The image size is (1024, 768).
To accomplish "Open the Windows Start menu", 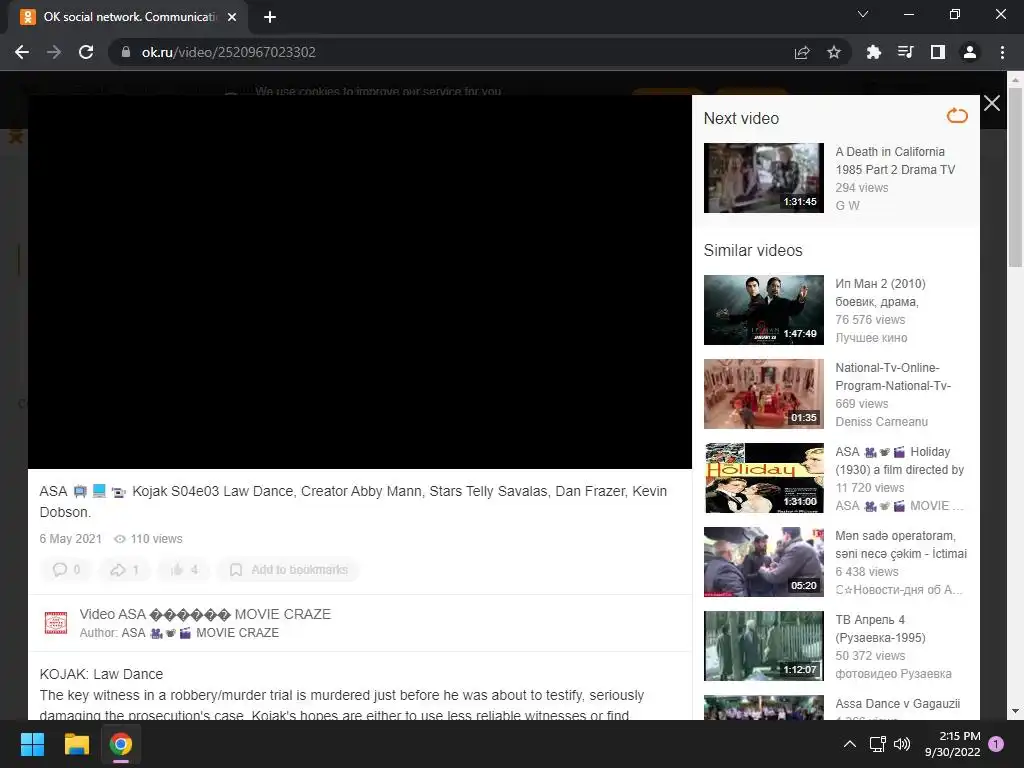I will pos(32,744).
